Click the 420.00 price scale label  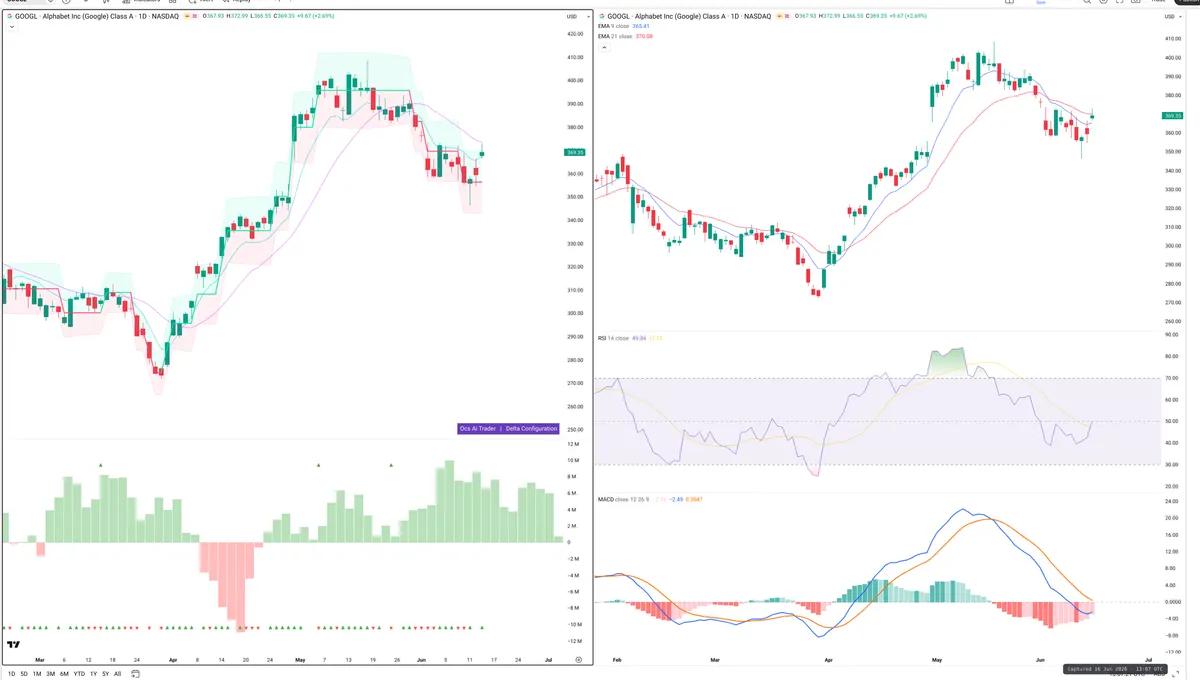click(x=574, y=34)
